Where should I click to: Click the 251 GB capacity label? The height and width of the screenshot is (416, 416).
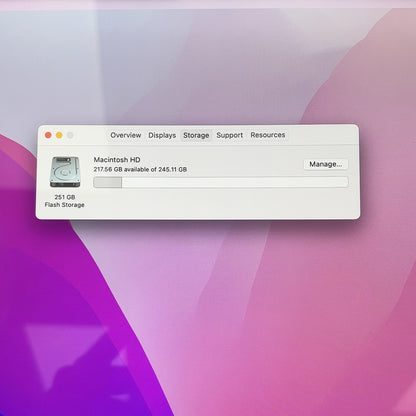[65, 197]
